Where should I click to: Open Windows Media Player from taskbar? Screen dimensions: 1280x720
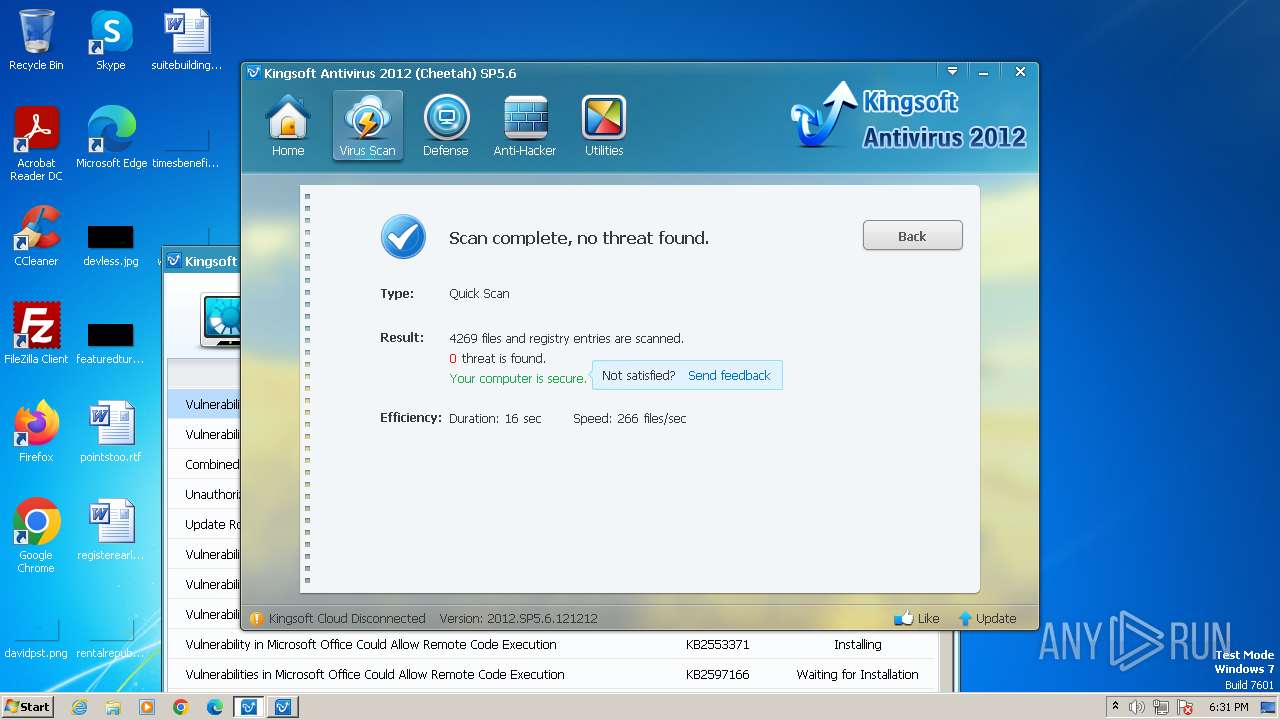click(x=147, y=707)
